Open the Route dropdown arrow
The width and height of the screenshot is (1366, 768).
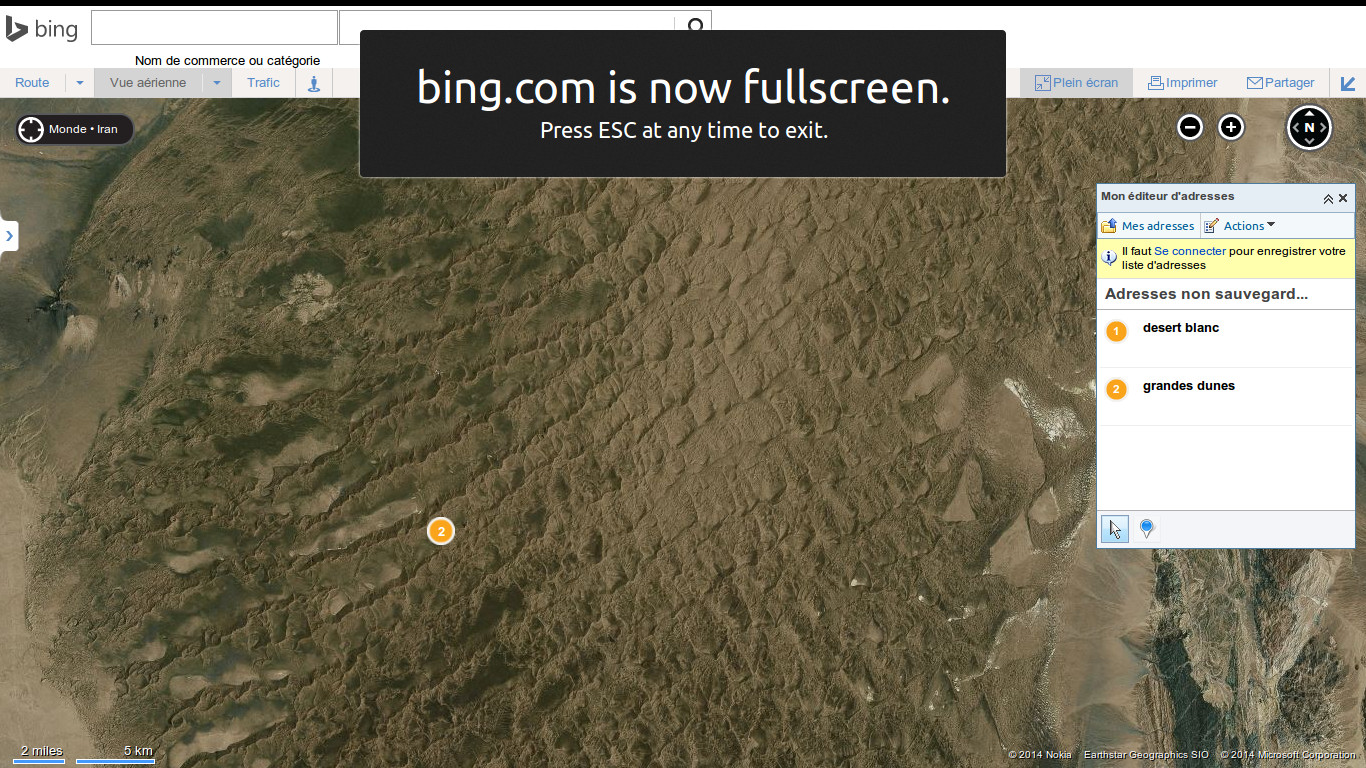(x=80, y=83)
